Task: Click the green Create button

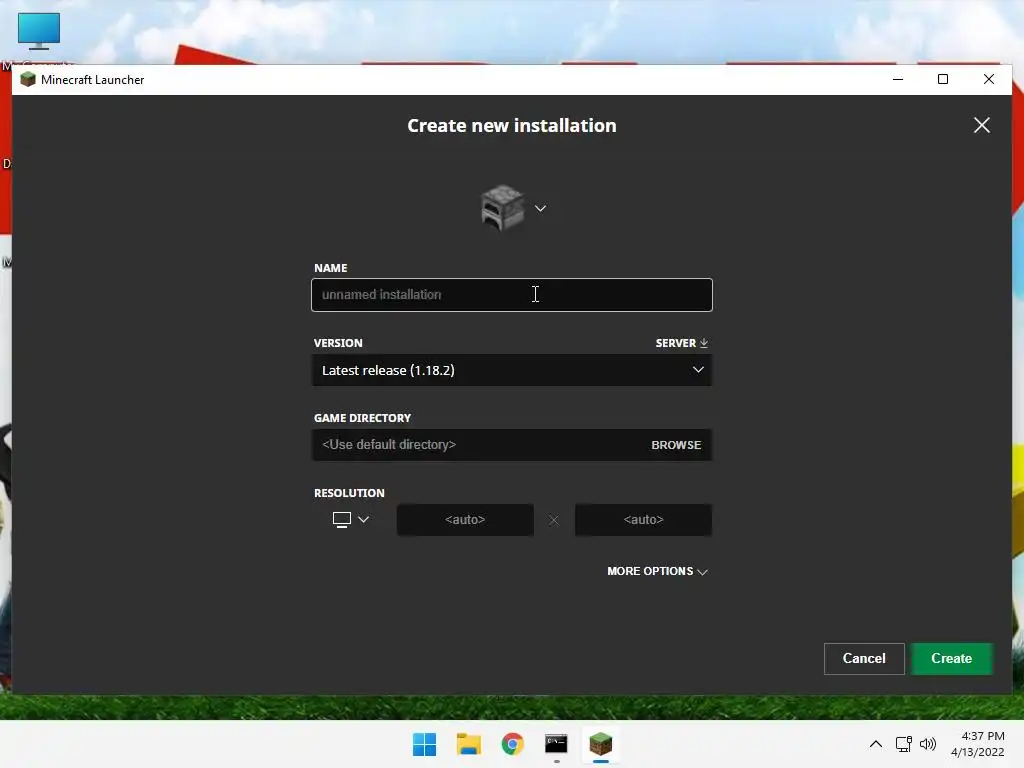Action: click(x=952, y=658)
